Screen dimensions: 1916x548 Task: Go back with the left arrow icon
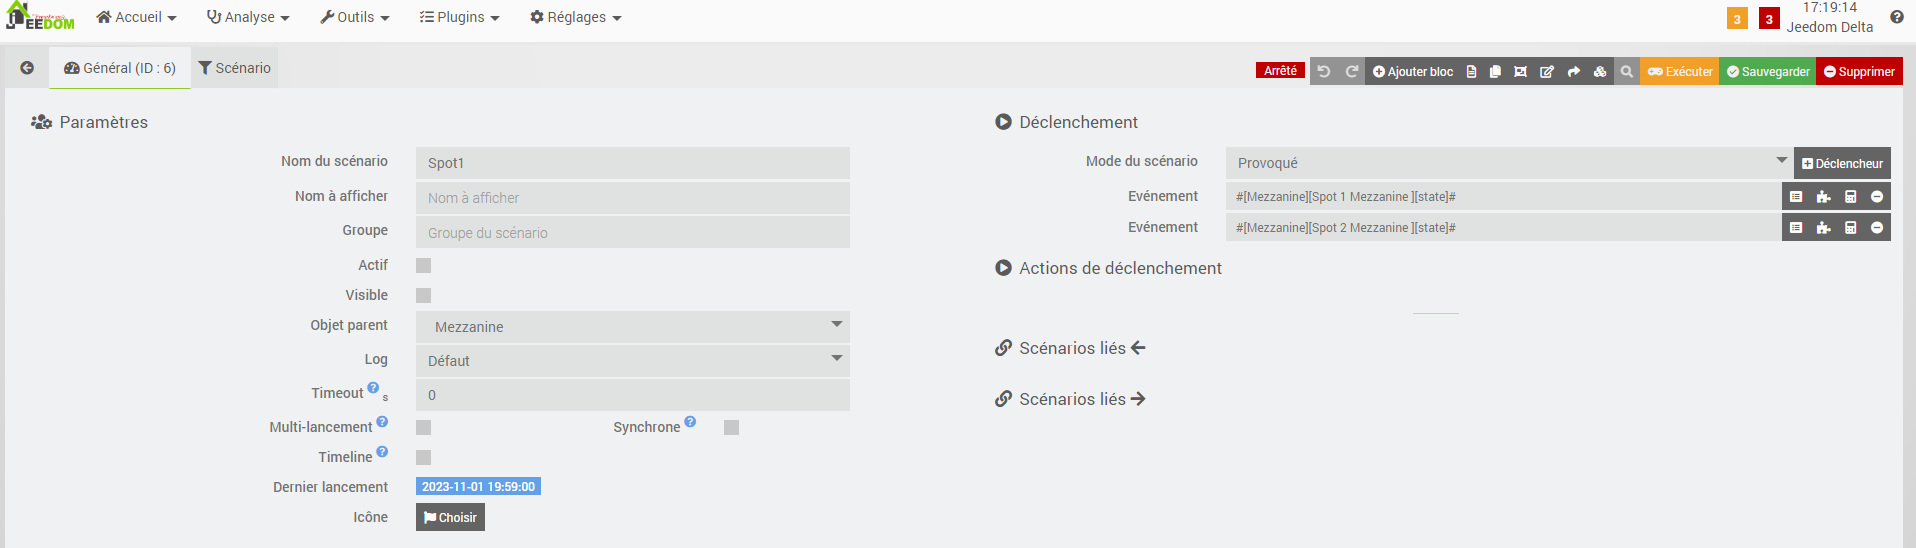27,68
